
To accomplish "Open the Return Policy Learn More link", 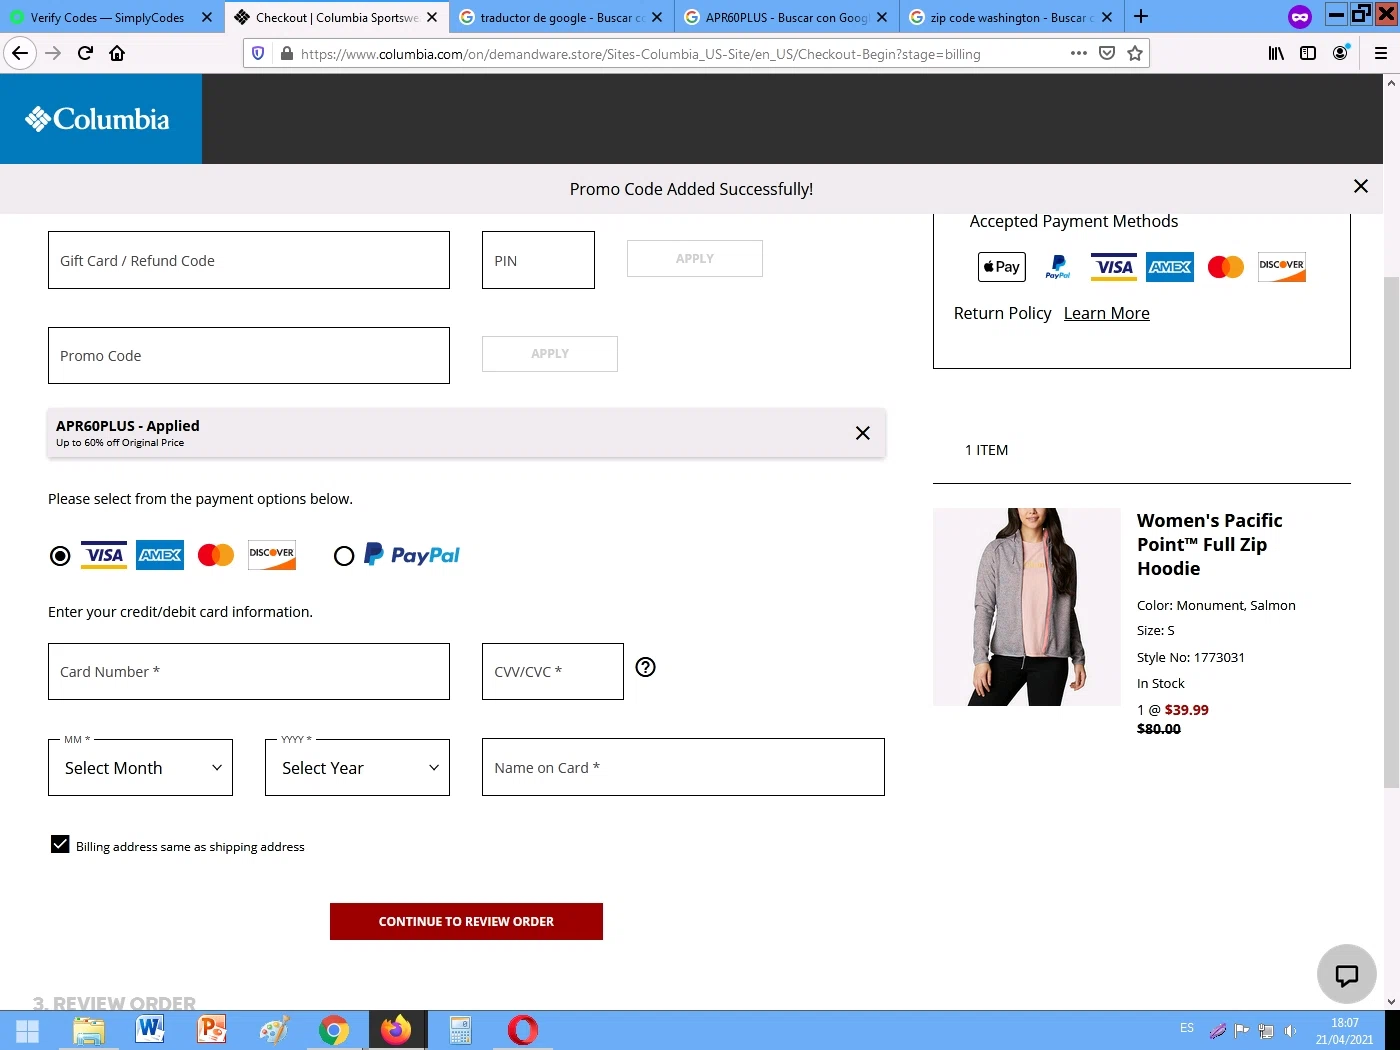I will point(1107,313).
